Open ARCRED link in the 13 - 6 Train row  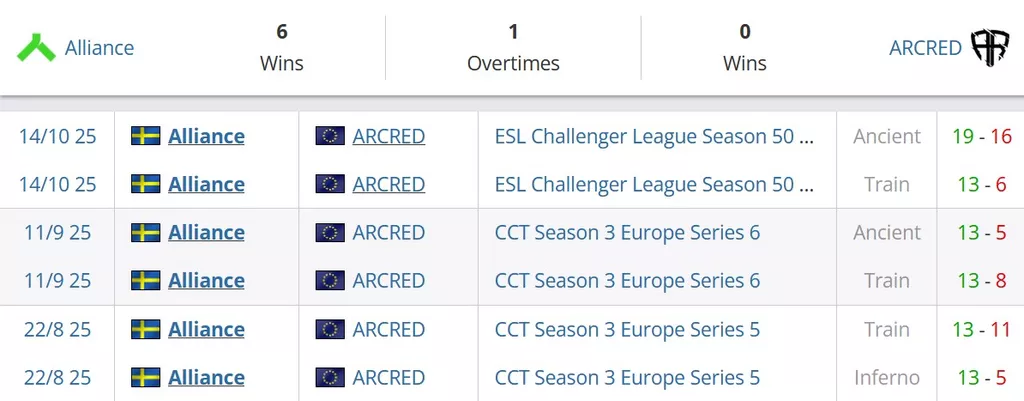tap(388, 184)
